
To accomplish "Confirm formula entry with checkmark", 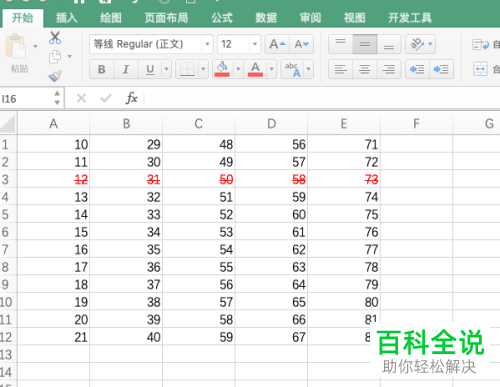I will point(106,98).
